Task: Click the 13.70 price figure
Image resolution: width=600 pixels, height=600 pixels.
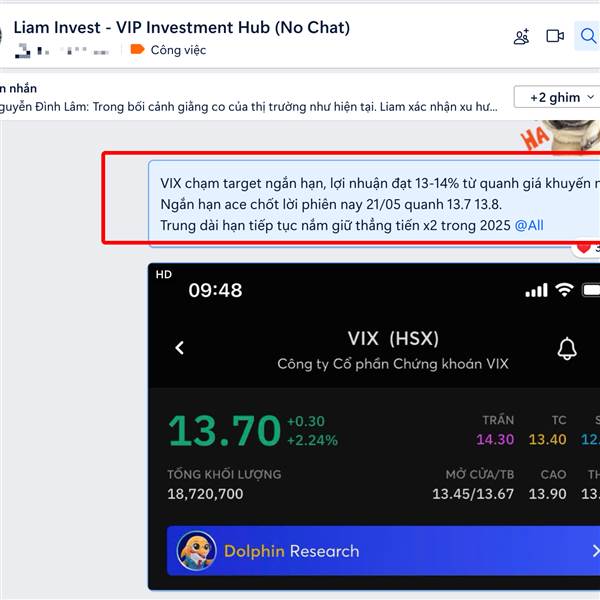Action: point(225,431)
